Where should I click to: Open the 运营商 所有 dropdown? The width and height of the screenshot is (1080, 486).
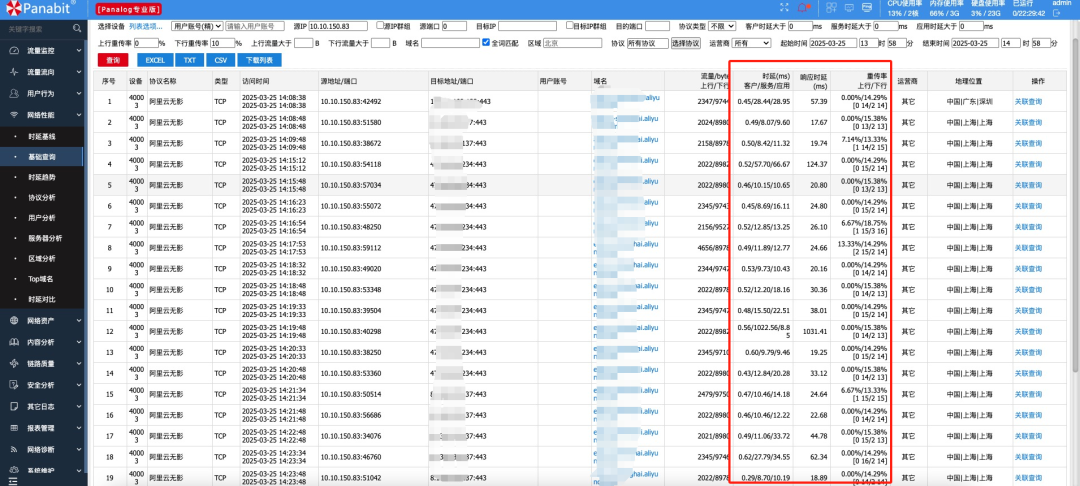click(751, 43)
